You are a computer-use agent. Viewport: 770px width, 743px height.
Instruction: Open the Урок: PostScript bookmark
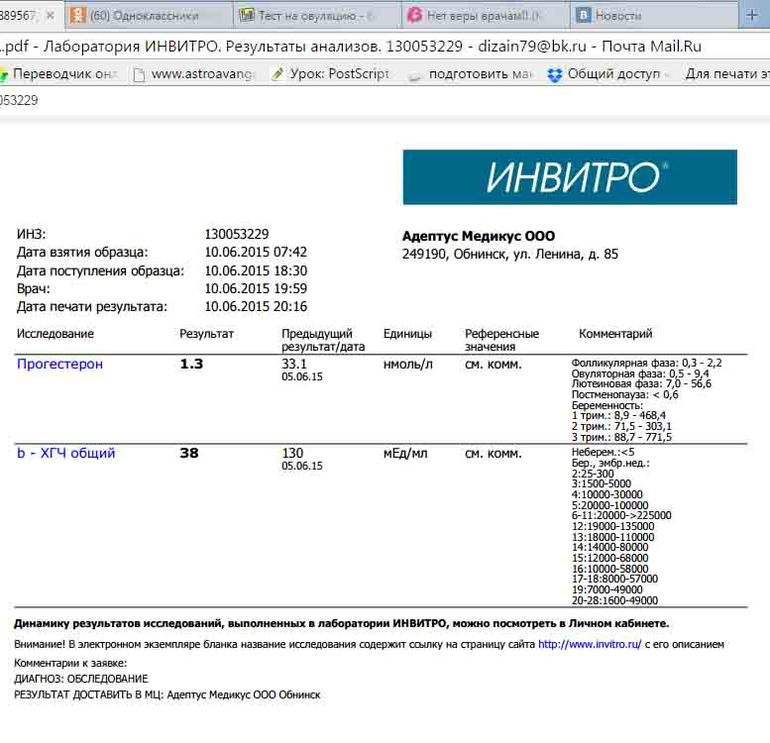click(x=330, y=74)
